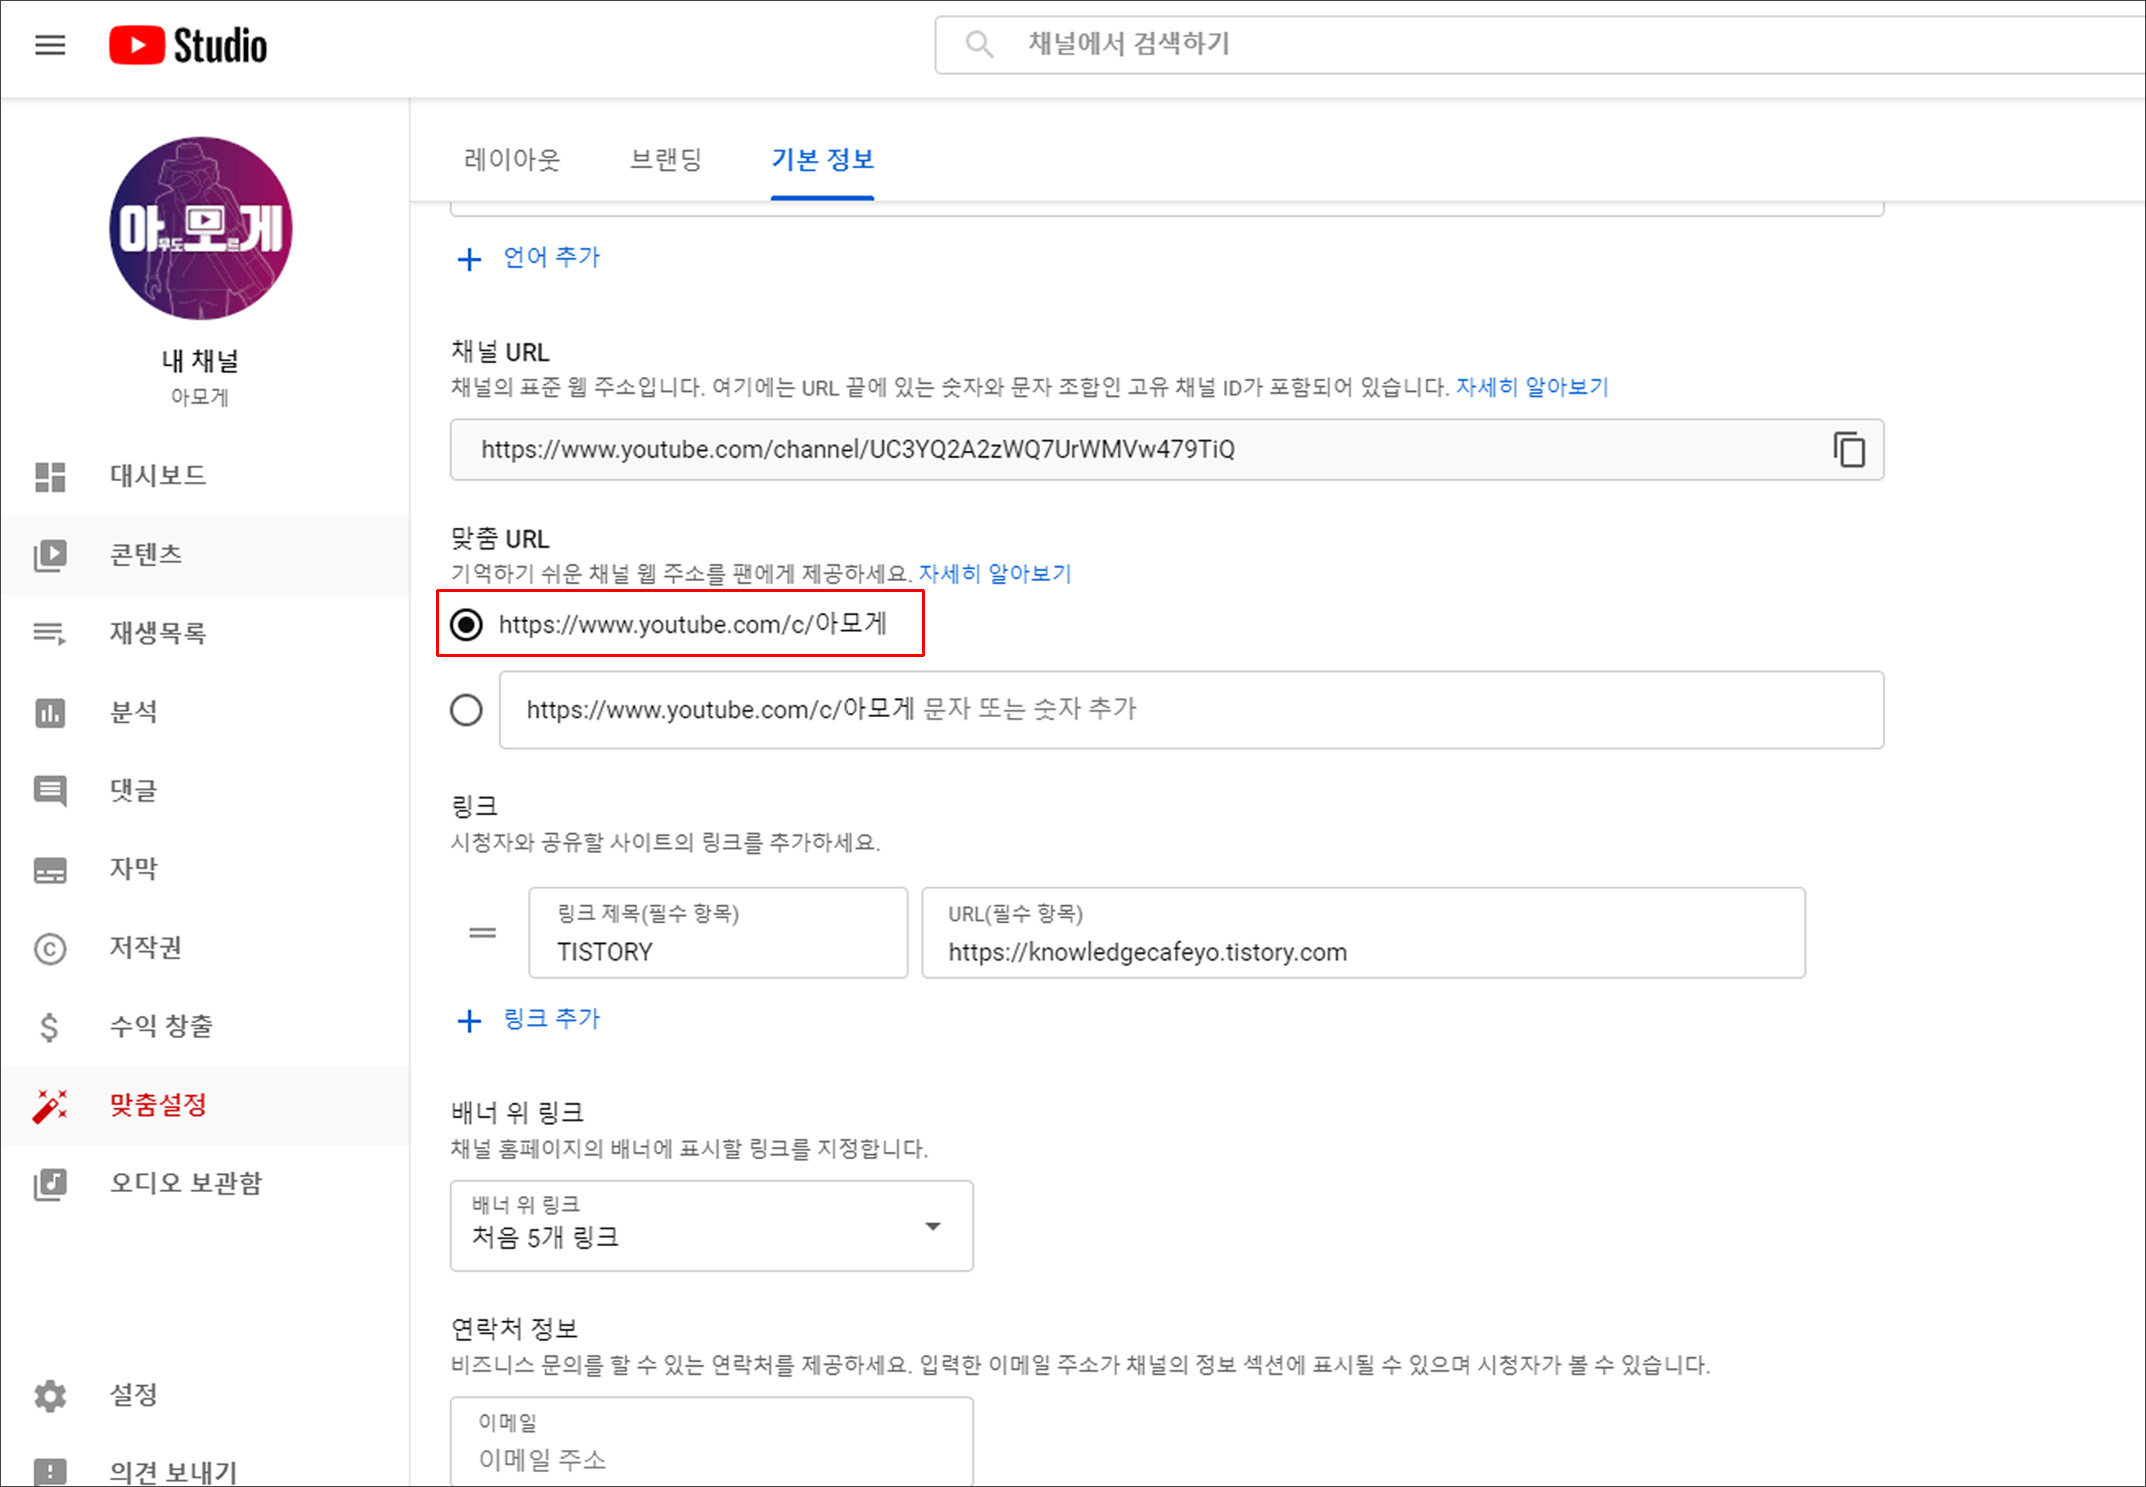Select the youtube.com/c/아모게 radio button
Screen dimensions: 2146x1487
coord(466,625)
